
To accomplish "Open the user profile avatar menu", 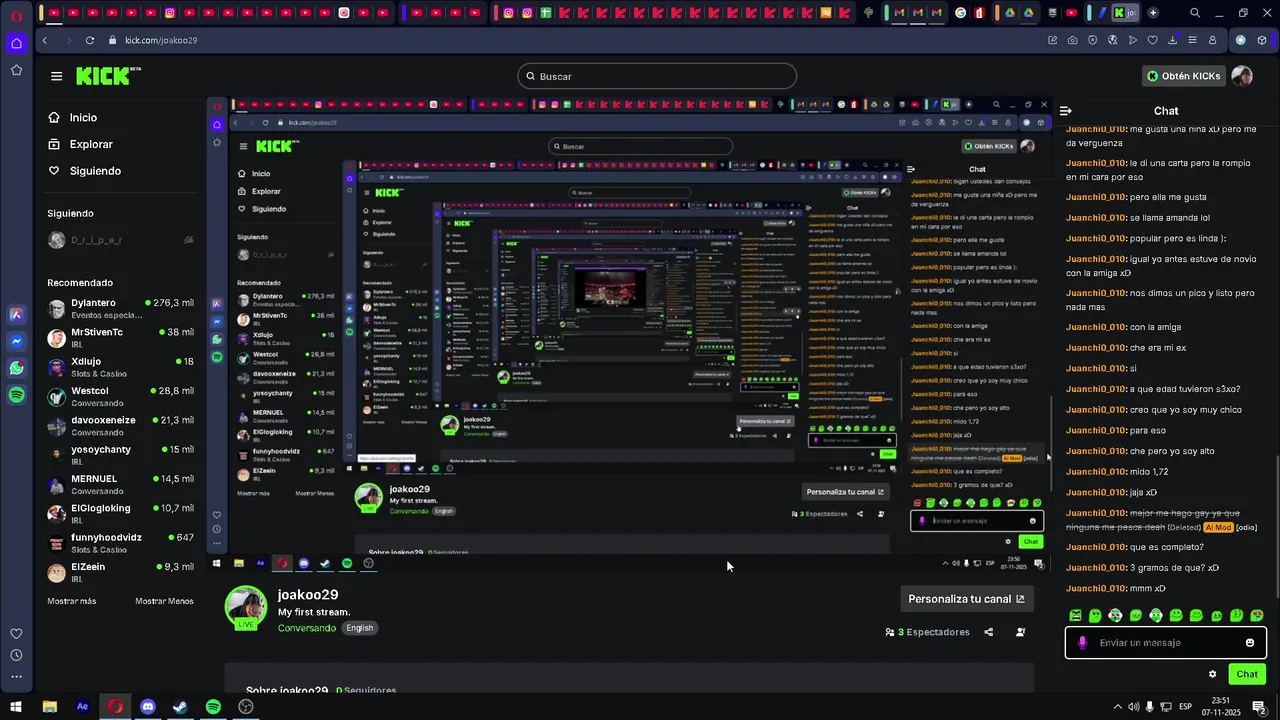I will pyautogui.click(x=1242, y=76).
